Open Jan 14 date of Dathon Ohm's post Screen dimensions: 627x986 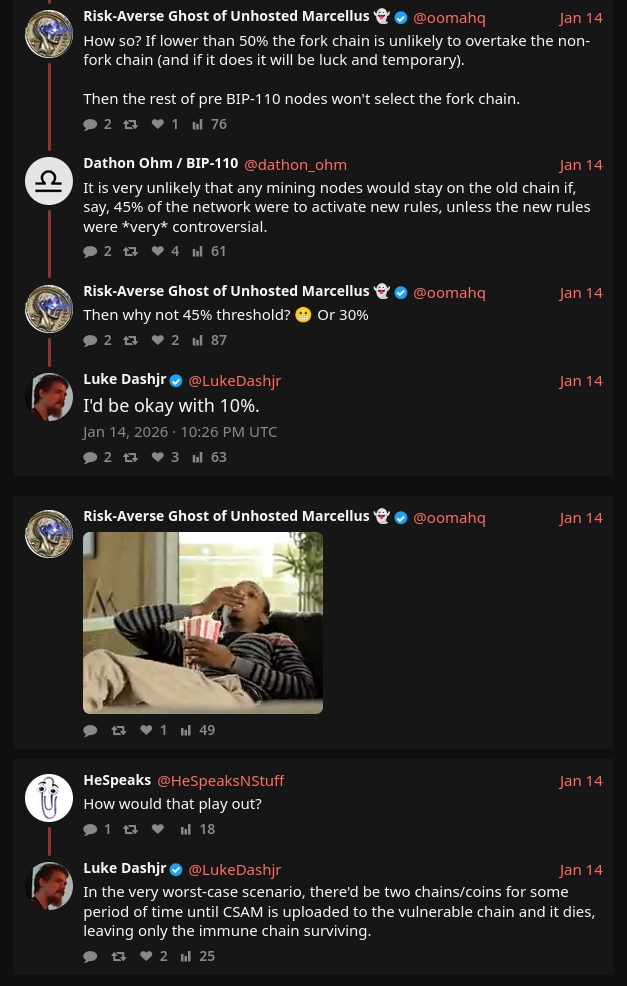point(581,164)
